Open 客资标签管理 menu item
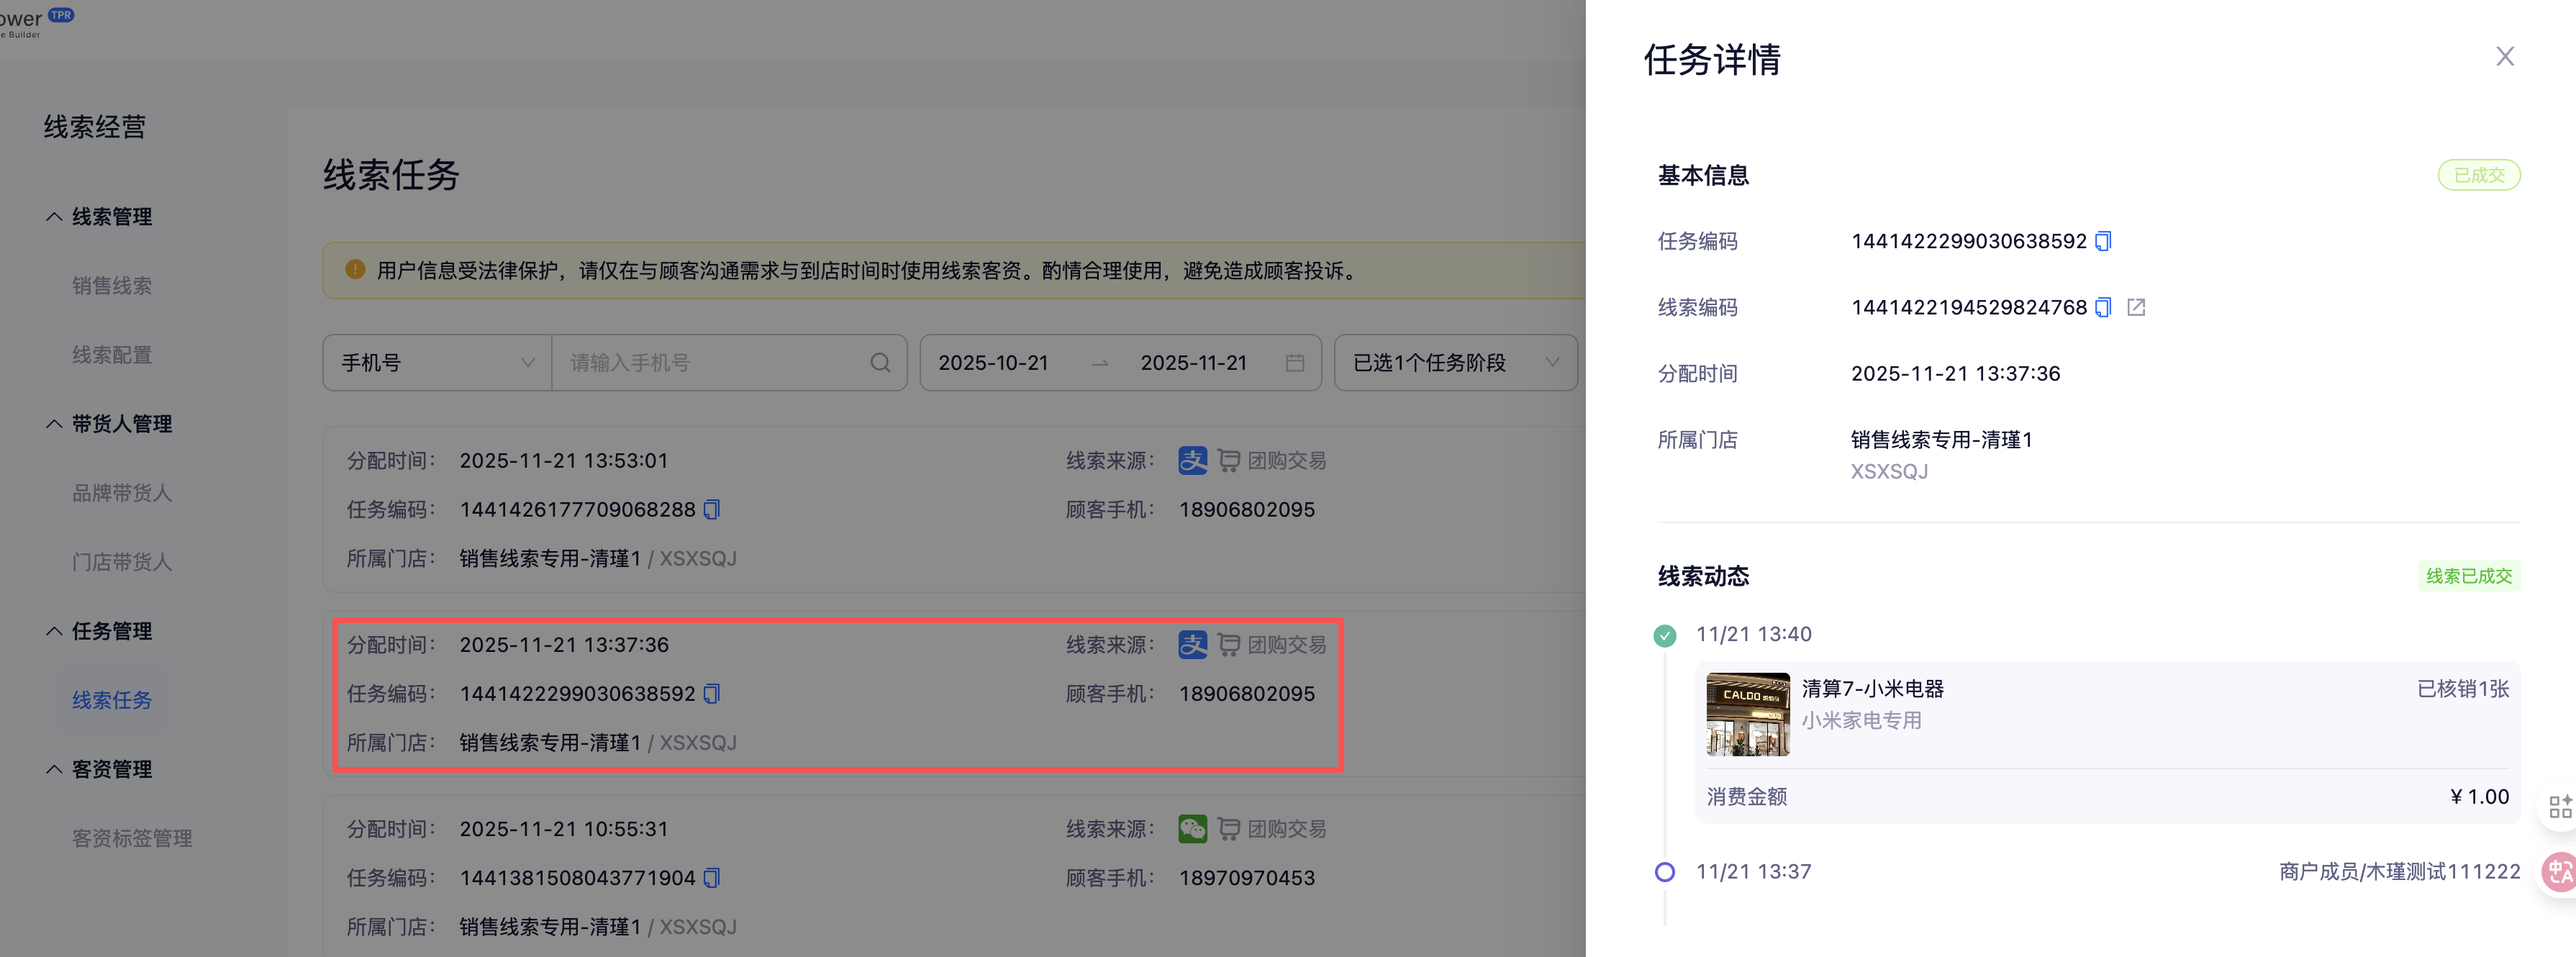The height and width of the screenshot is (957, 2576). (132, 838)
